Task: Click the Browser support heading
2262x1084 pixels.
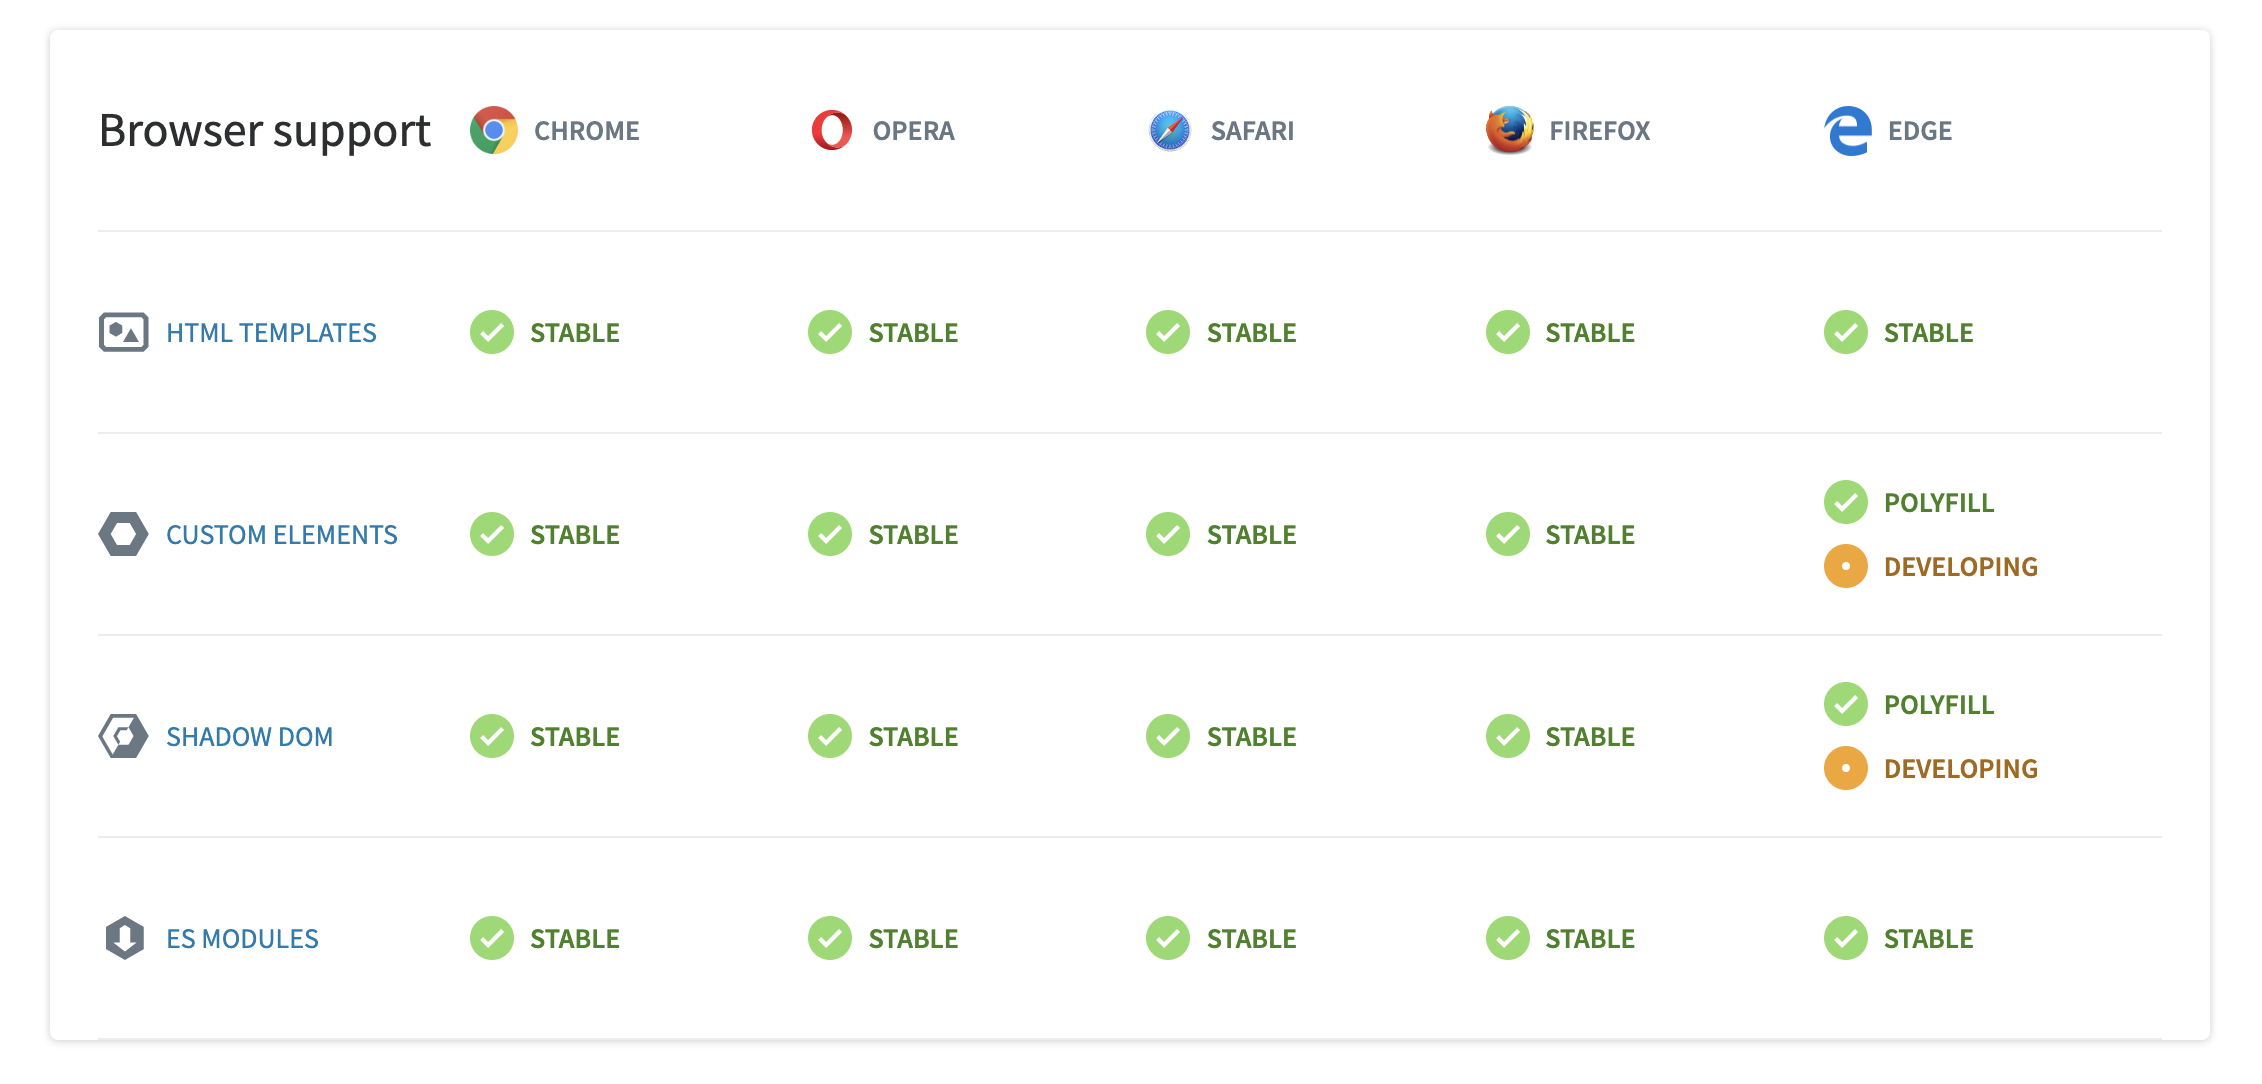Action: (x=265, y=130)
